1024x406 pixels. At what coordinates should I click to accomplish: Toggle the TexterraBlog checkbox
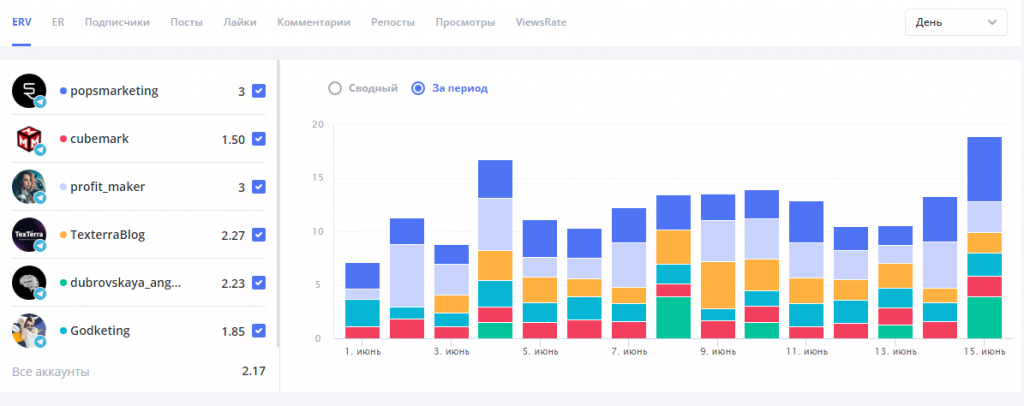(x=259, y=235)
